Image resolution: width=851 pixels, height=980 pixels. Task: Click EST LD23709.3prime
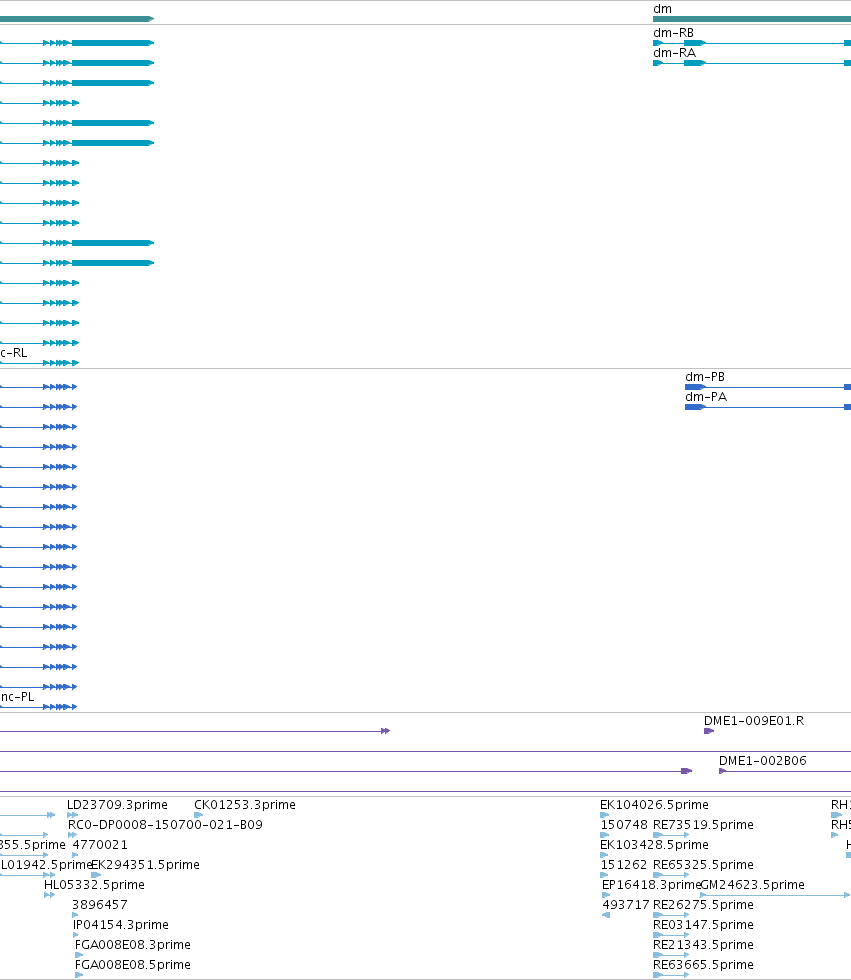click(x=117, y=804)
